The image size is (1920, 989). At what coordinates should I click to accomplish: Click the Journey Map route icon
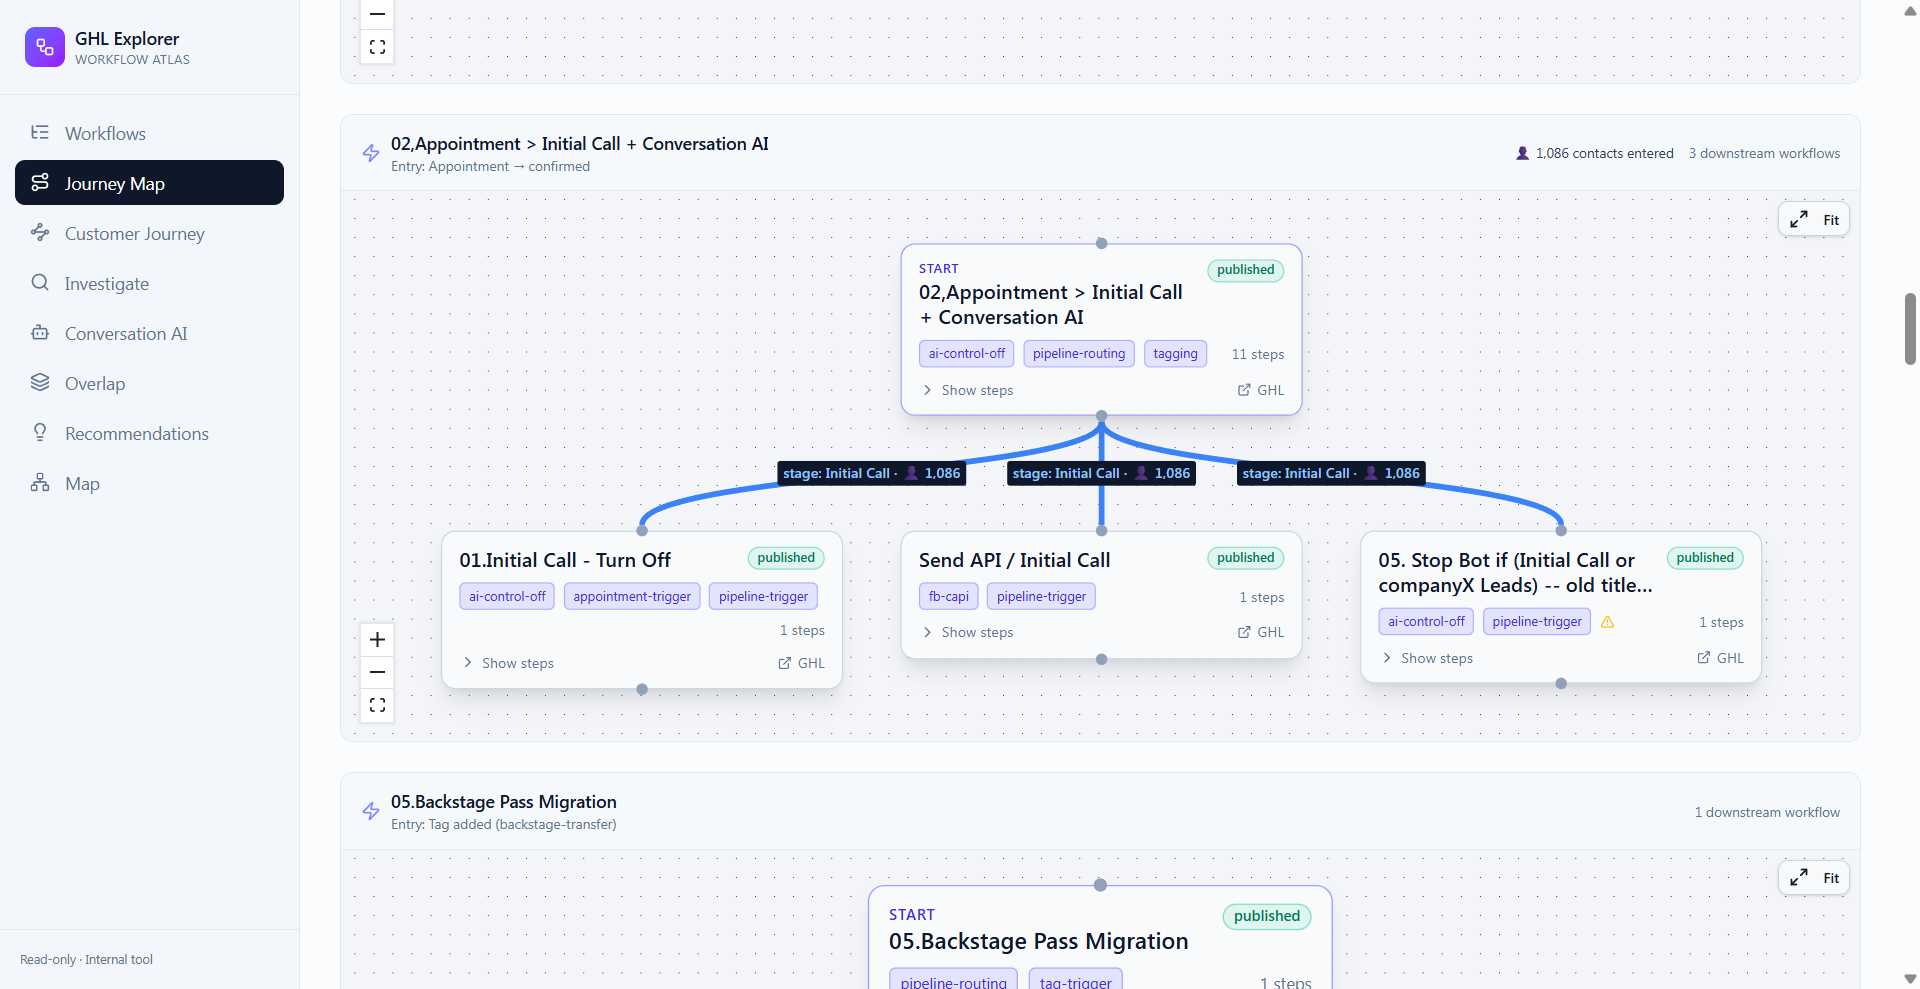pyautogui.click(x=40, y=182)
